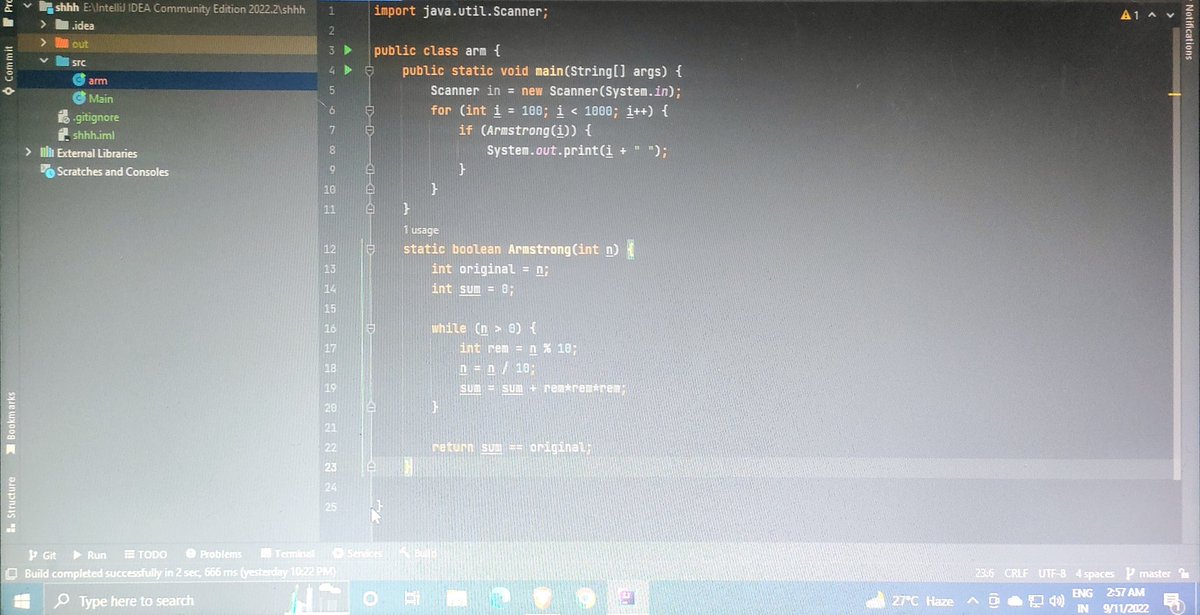Open the Windows Start menu
This screenshot has width=1200, height=615.
coord(20,600)
